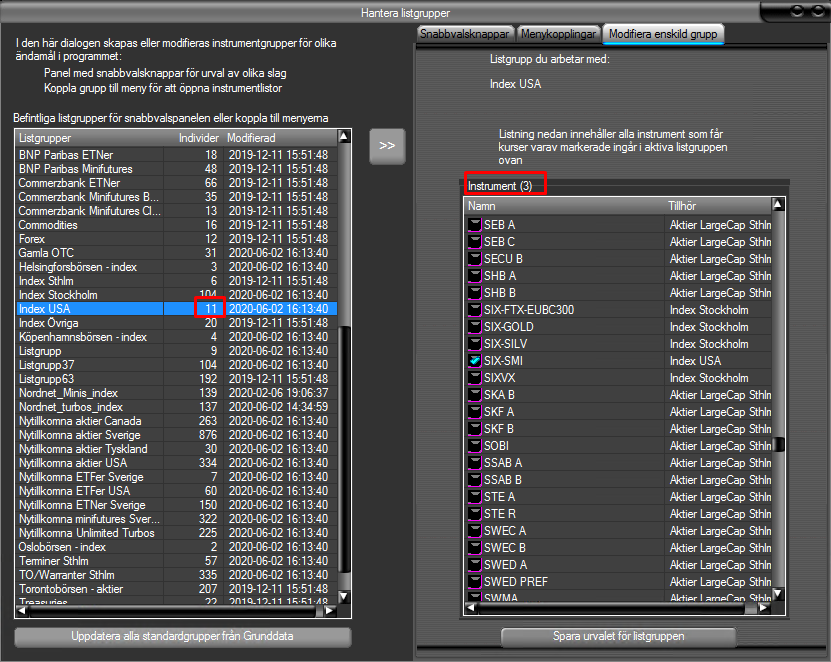
Task: Sort instruments by Tillhör column header
Action: tap(717, 205)
